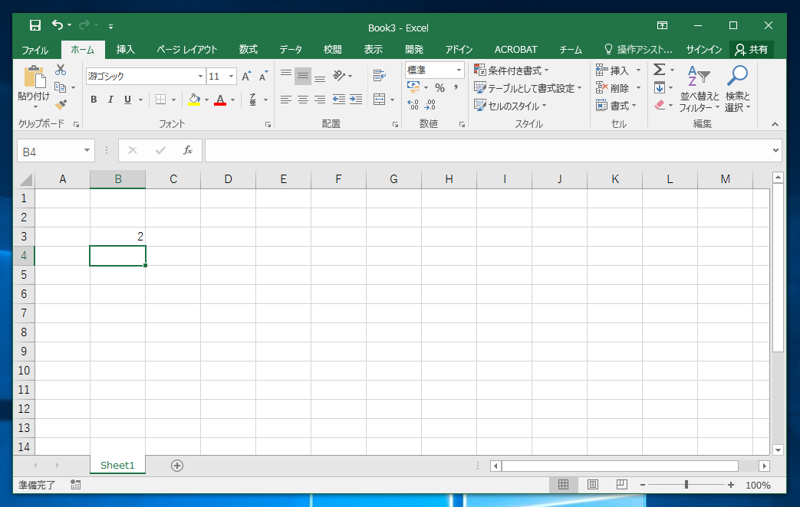Decrease the cell indent

click(x=339, y=99)
